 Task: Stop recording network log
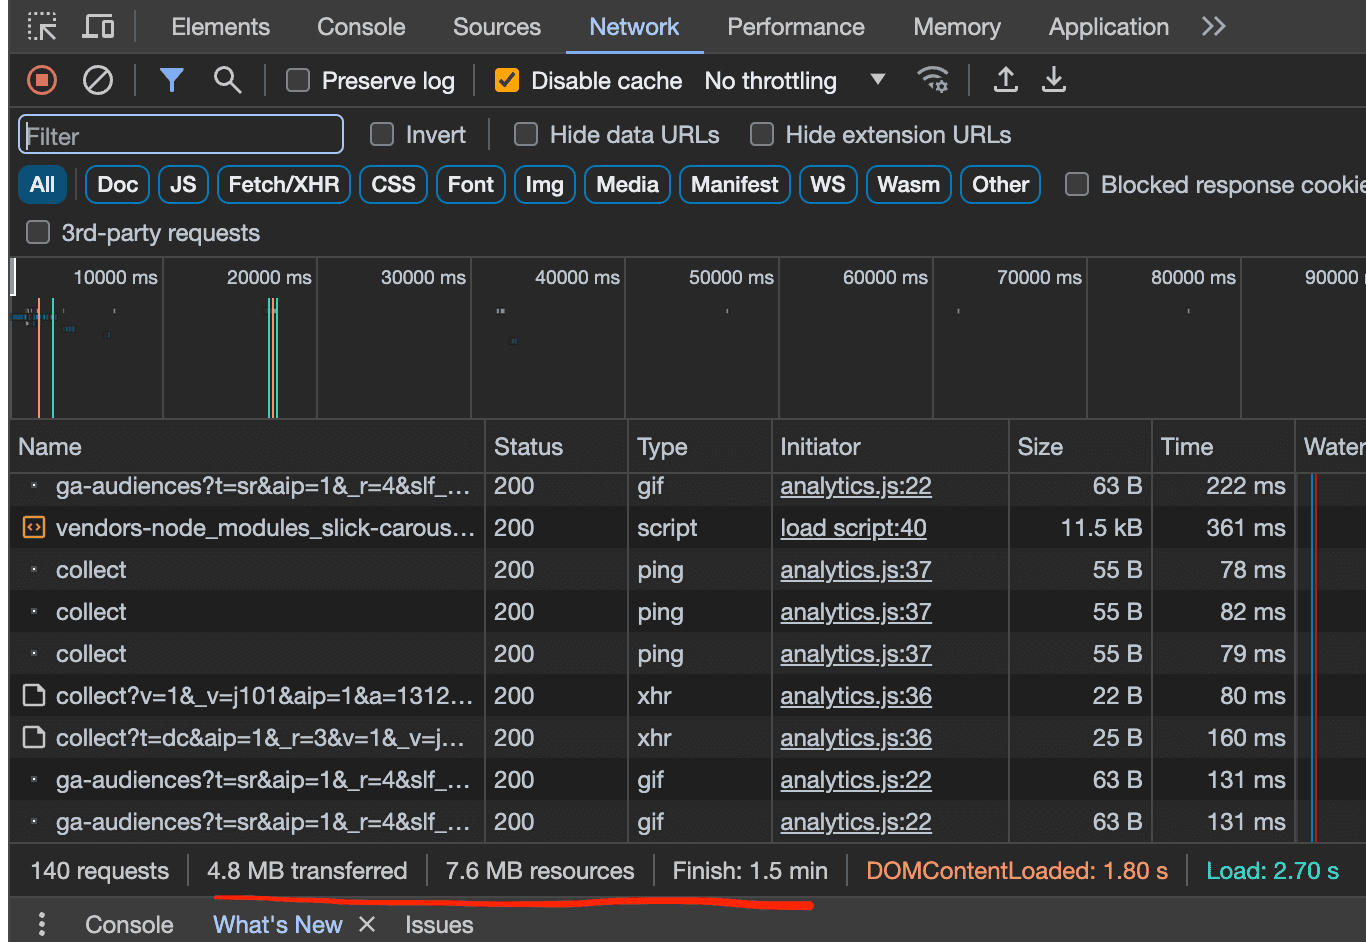click(42, 80)
